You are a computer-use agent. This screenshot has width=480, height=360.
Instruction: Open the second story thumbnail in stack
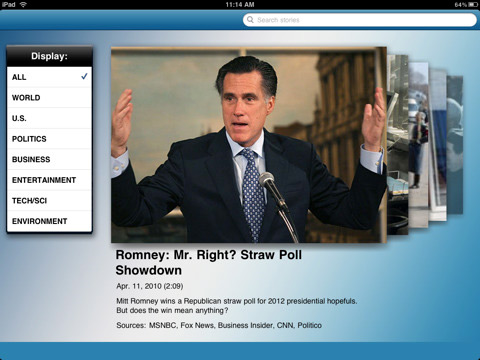pos(398,145)
